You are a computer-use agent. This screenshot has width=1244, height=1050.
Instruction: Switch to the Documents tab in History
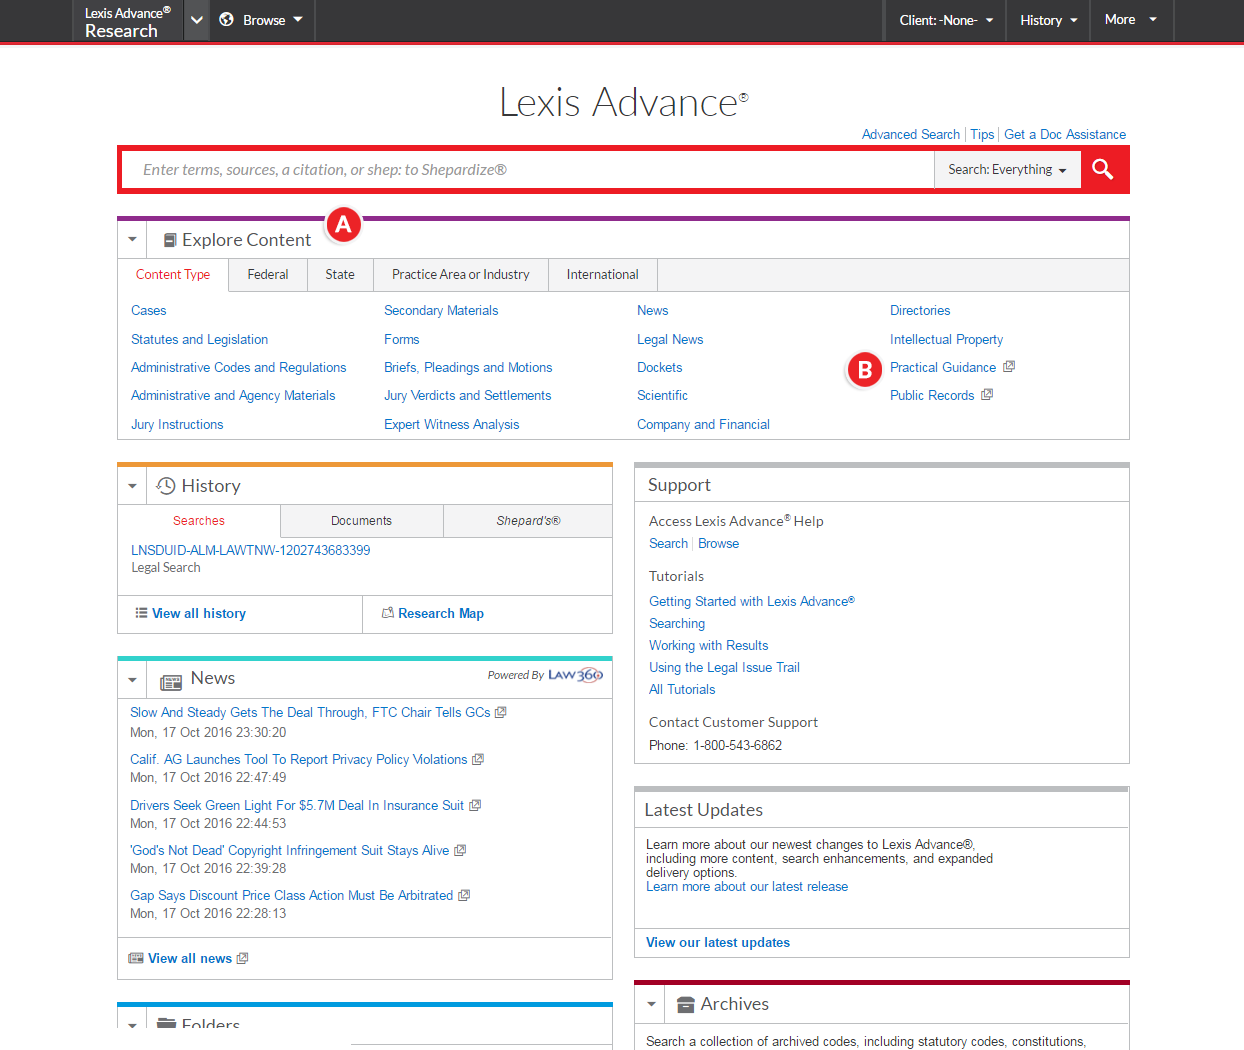point(361,521)
